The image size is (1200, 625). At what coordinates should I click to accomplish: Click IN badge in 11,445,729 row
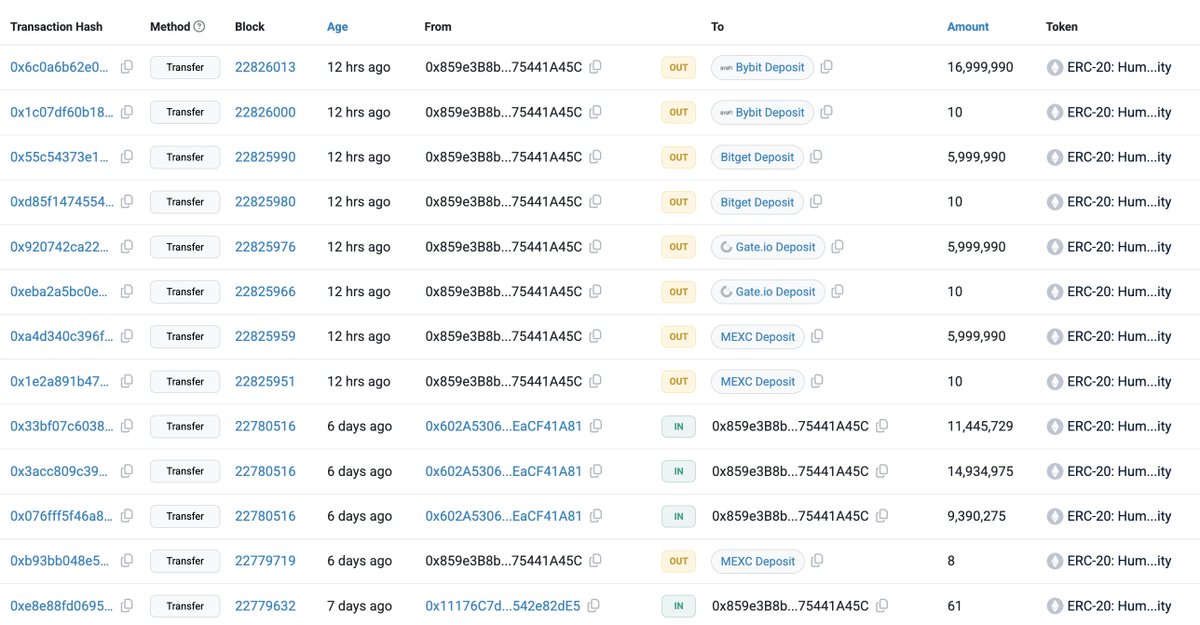tap(678, 426)
